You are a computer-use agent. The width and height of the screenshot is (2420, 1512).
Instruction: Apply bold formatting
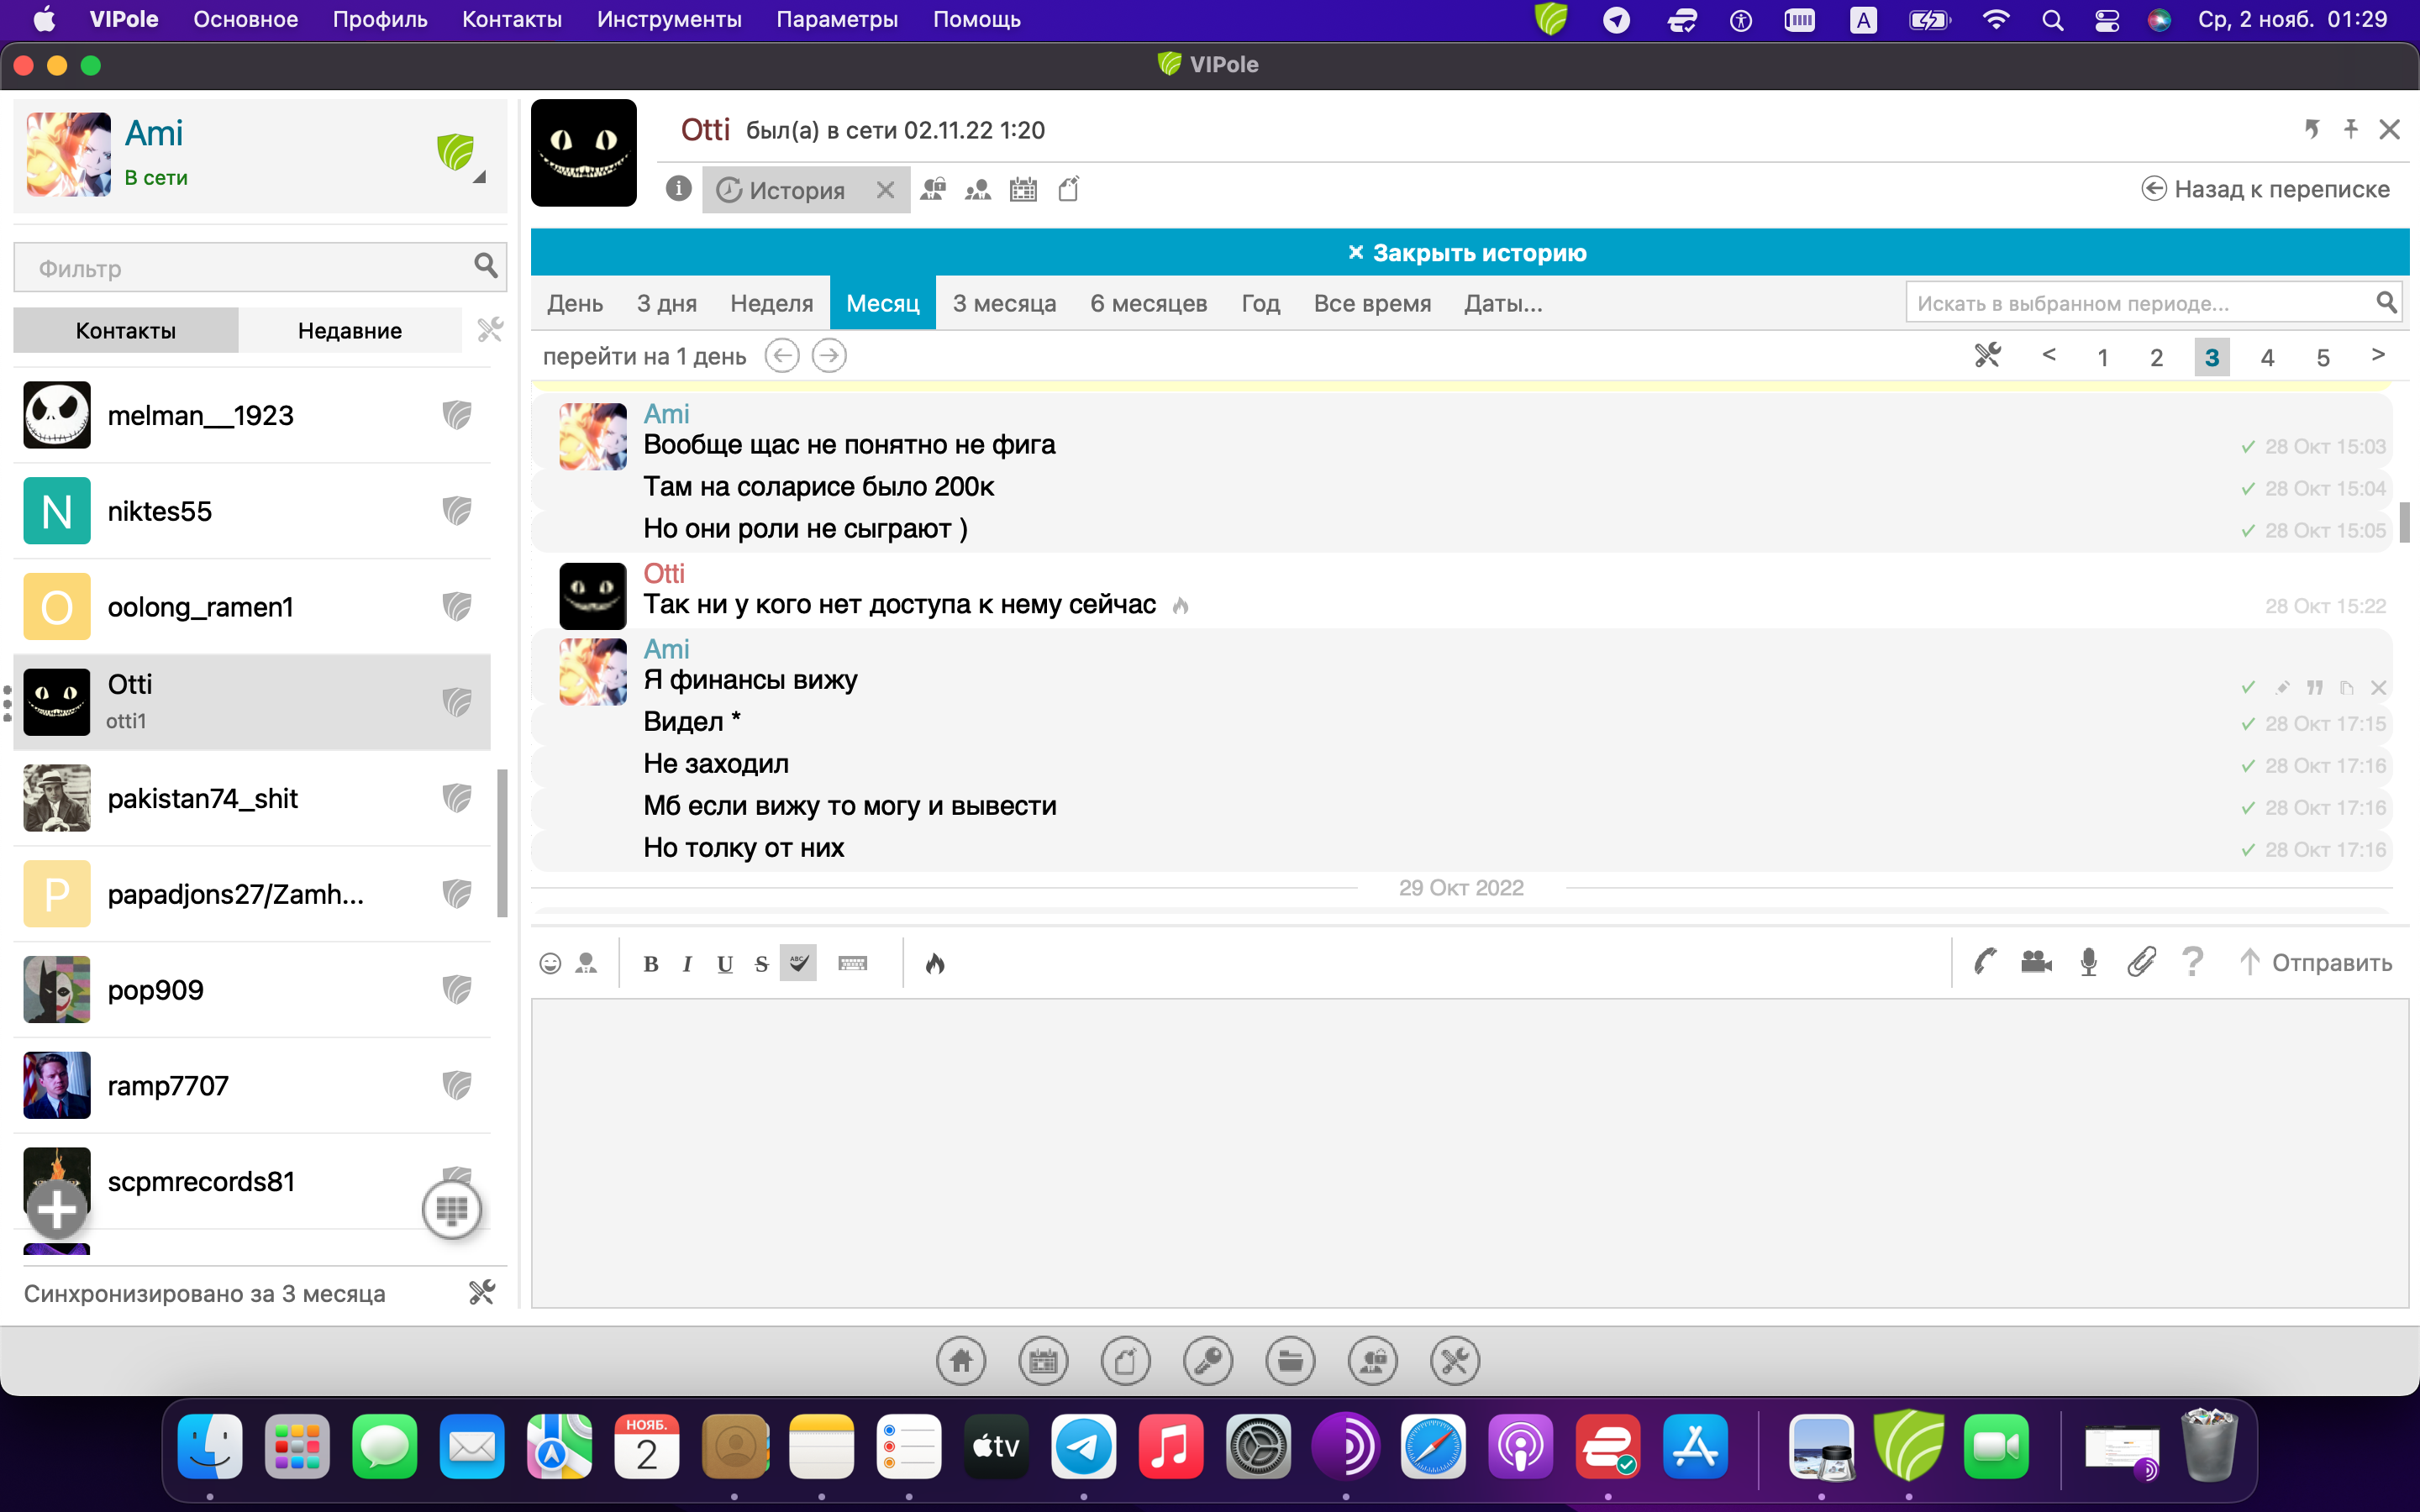(x=651, y=964)
